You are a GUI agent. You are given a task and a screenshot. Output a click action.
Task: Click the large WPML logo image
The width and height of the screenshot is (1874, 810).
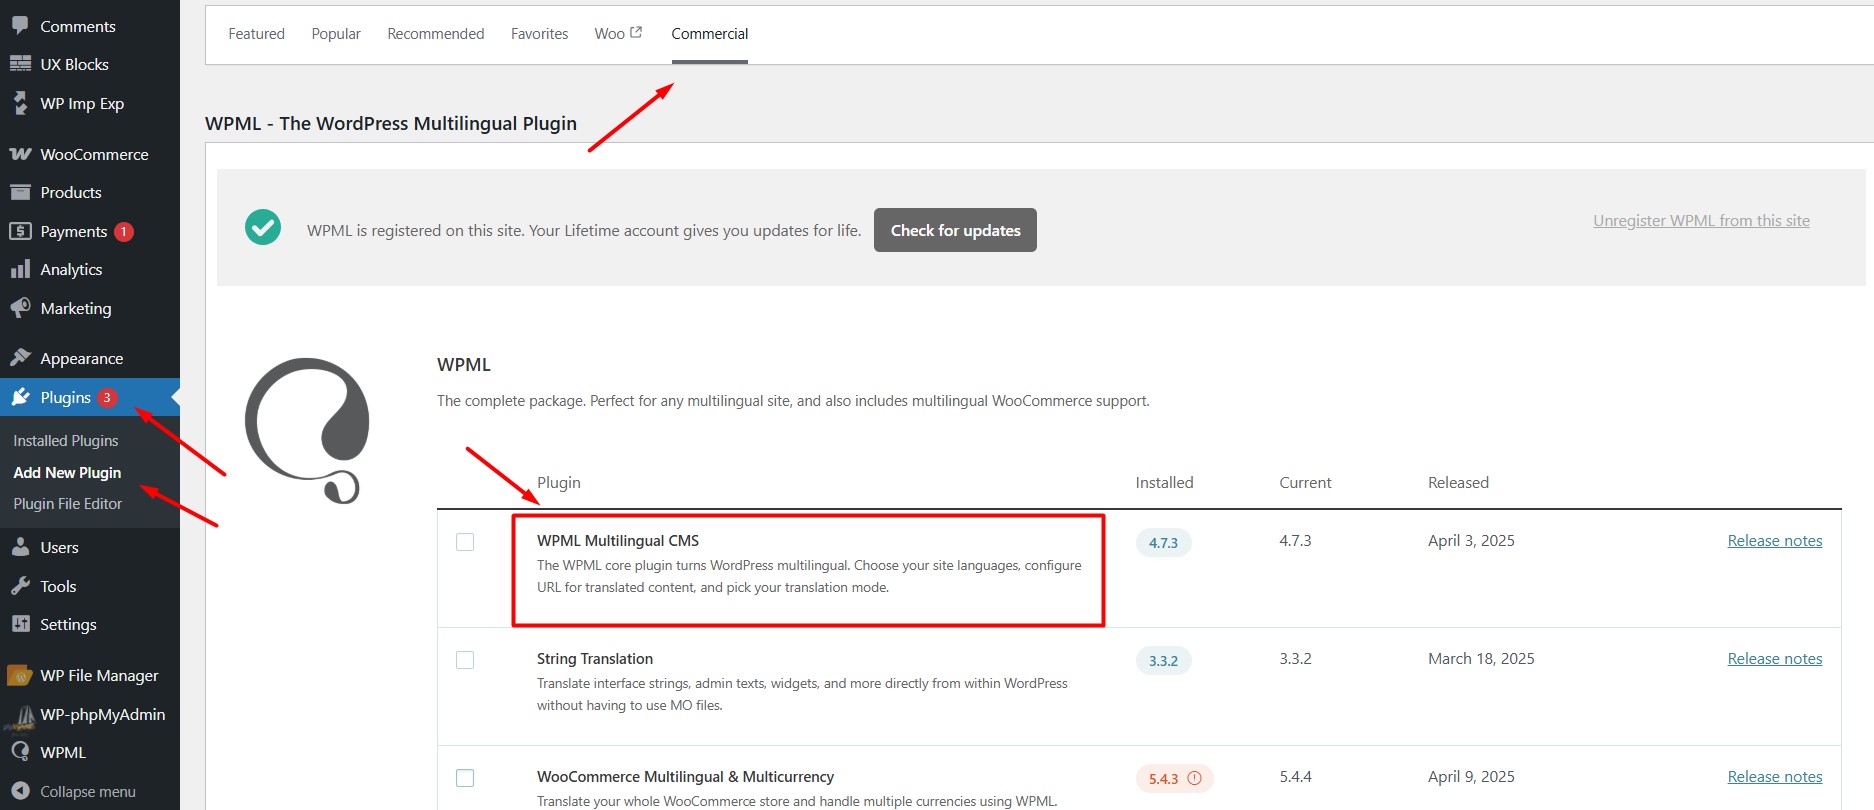coord(308,430)
